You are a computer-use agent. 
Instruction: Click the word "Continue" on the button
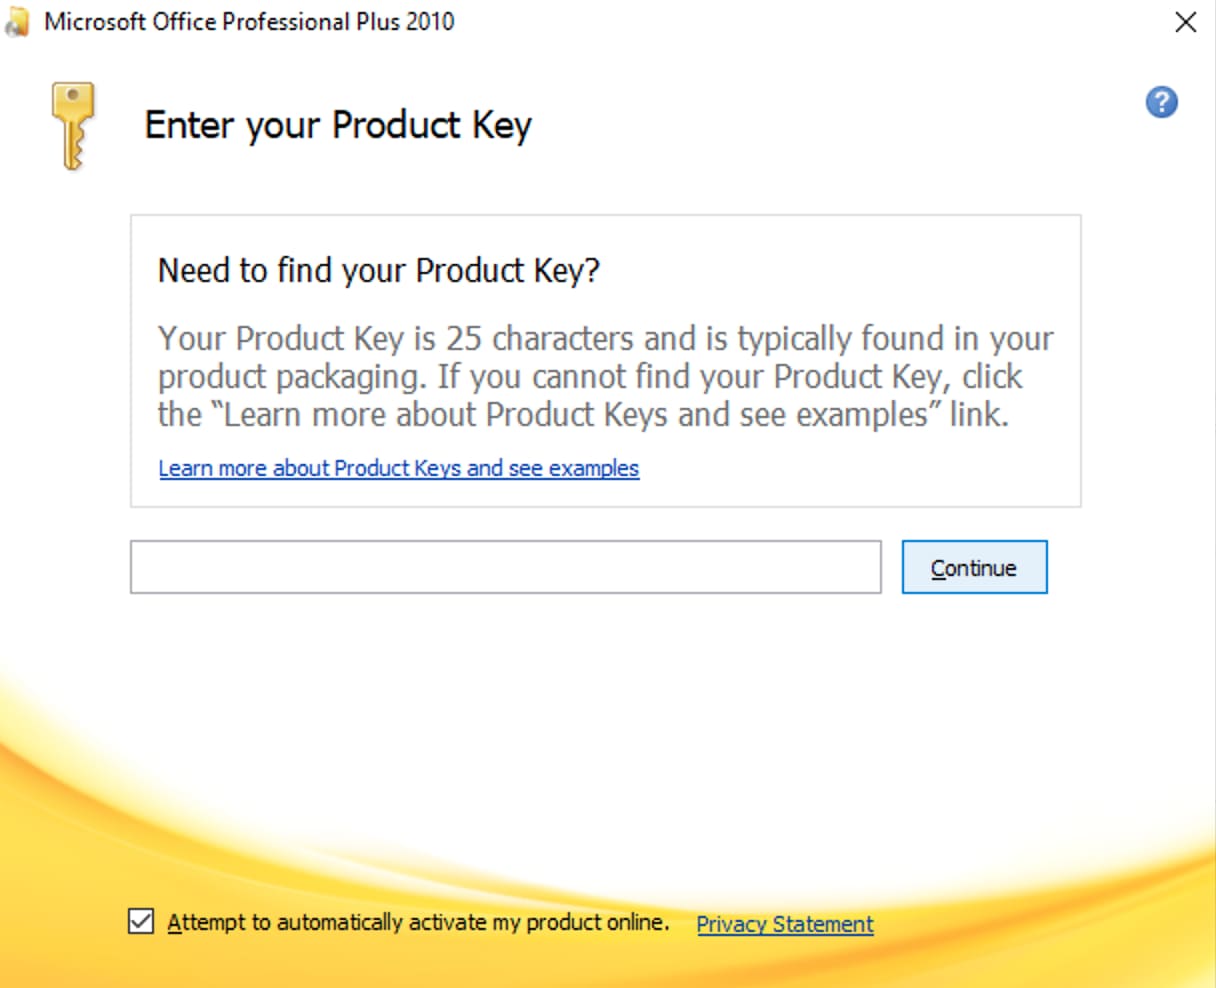(974, 568)
